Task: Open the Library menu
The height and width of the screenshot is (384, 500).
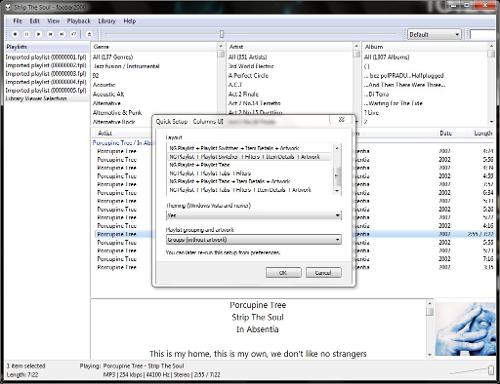Action: (106, 21)
